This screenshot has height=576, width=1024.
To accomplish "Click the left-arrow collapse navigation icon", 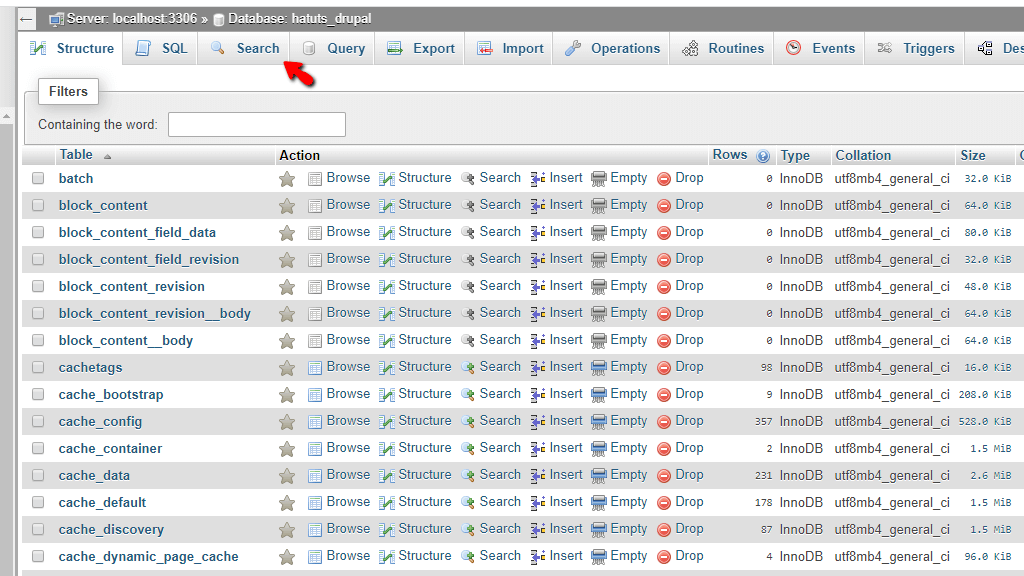I will click(x=26, y=19).
